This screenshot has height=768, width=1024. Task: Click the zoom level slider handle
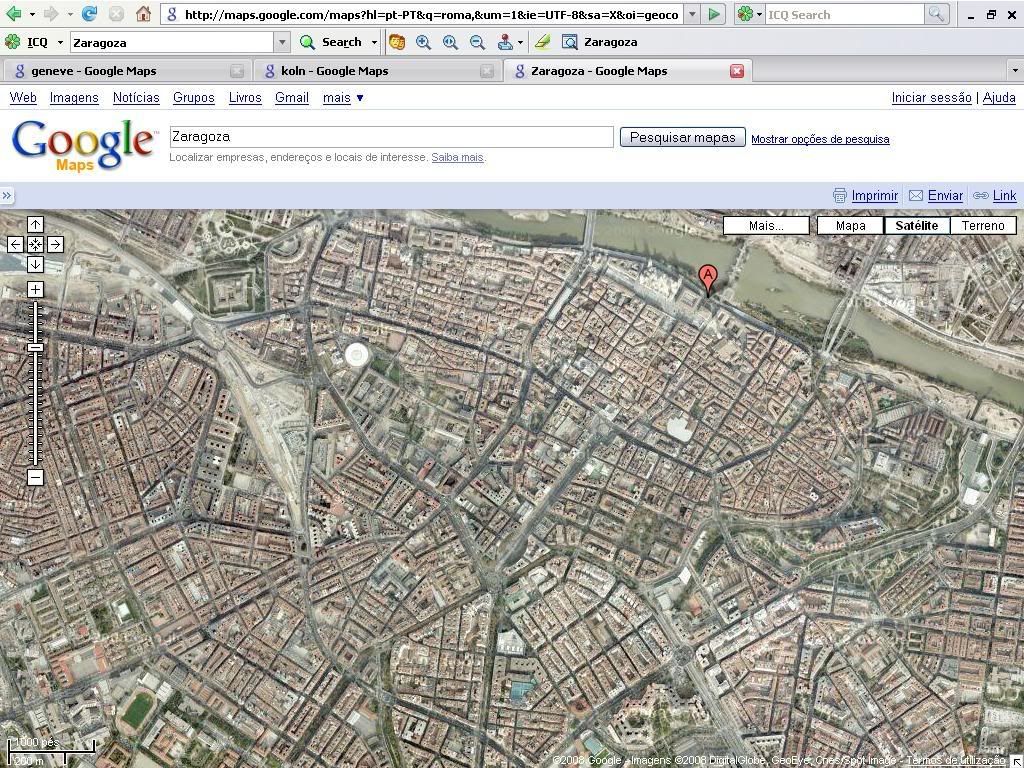35,347
